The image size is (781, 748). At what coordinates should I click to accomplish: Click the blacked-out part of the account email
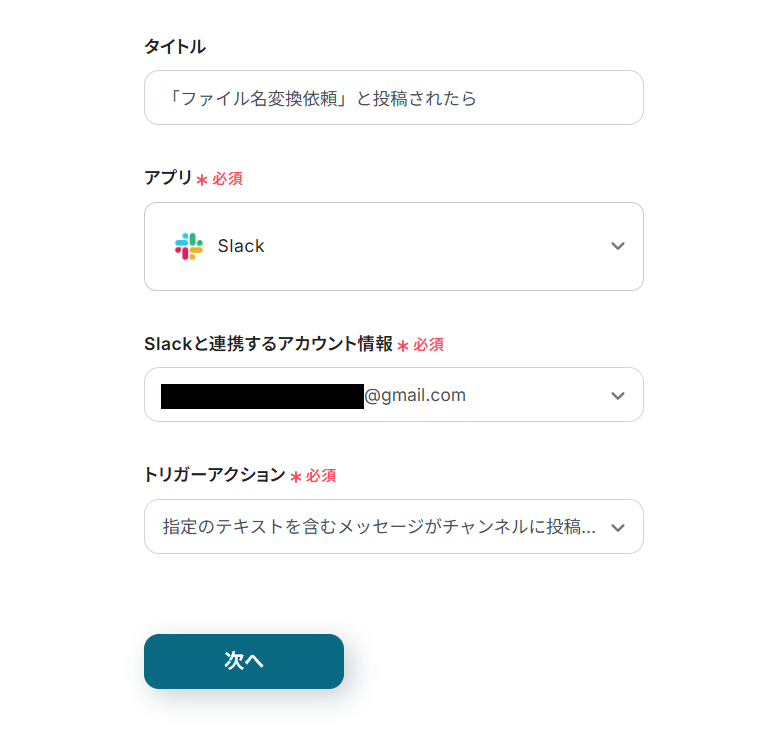[x=262, y=395]
